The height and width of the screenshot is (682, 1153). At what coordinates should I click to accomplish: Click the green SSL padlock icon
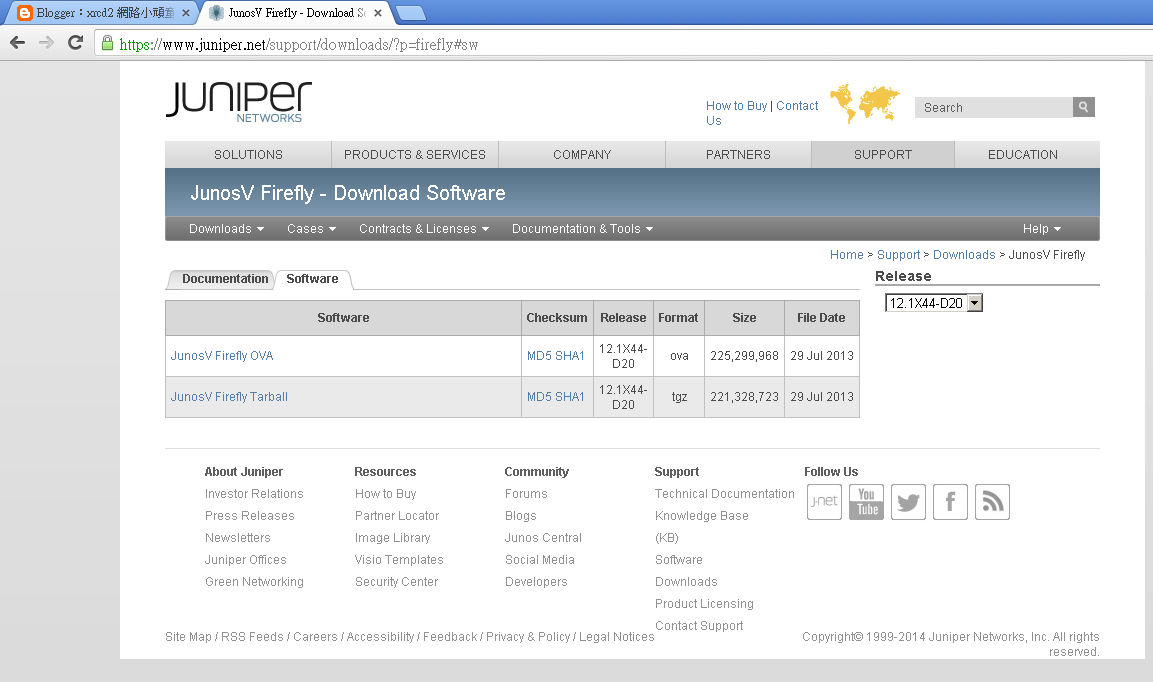point(107,43)
